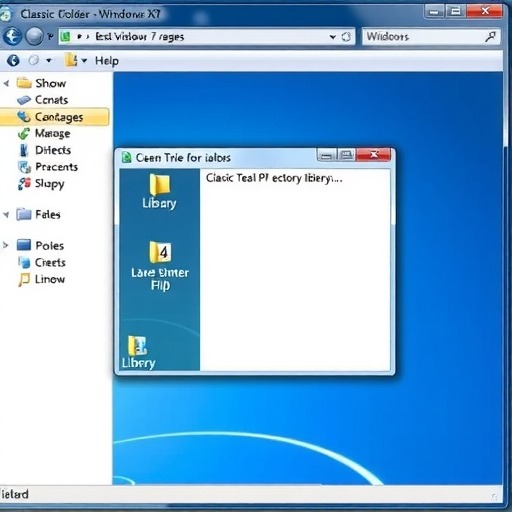Select 'Fales' in the navigation pane

point(48,214)
